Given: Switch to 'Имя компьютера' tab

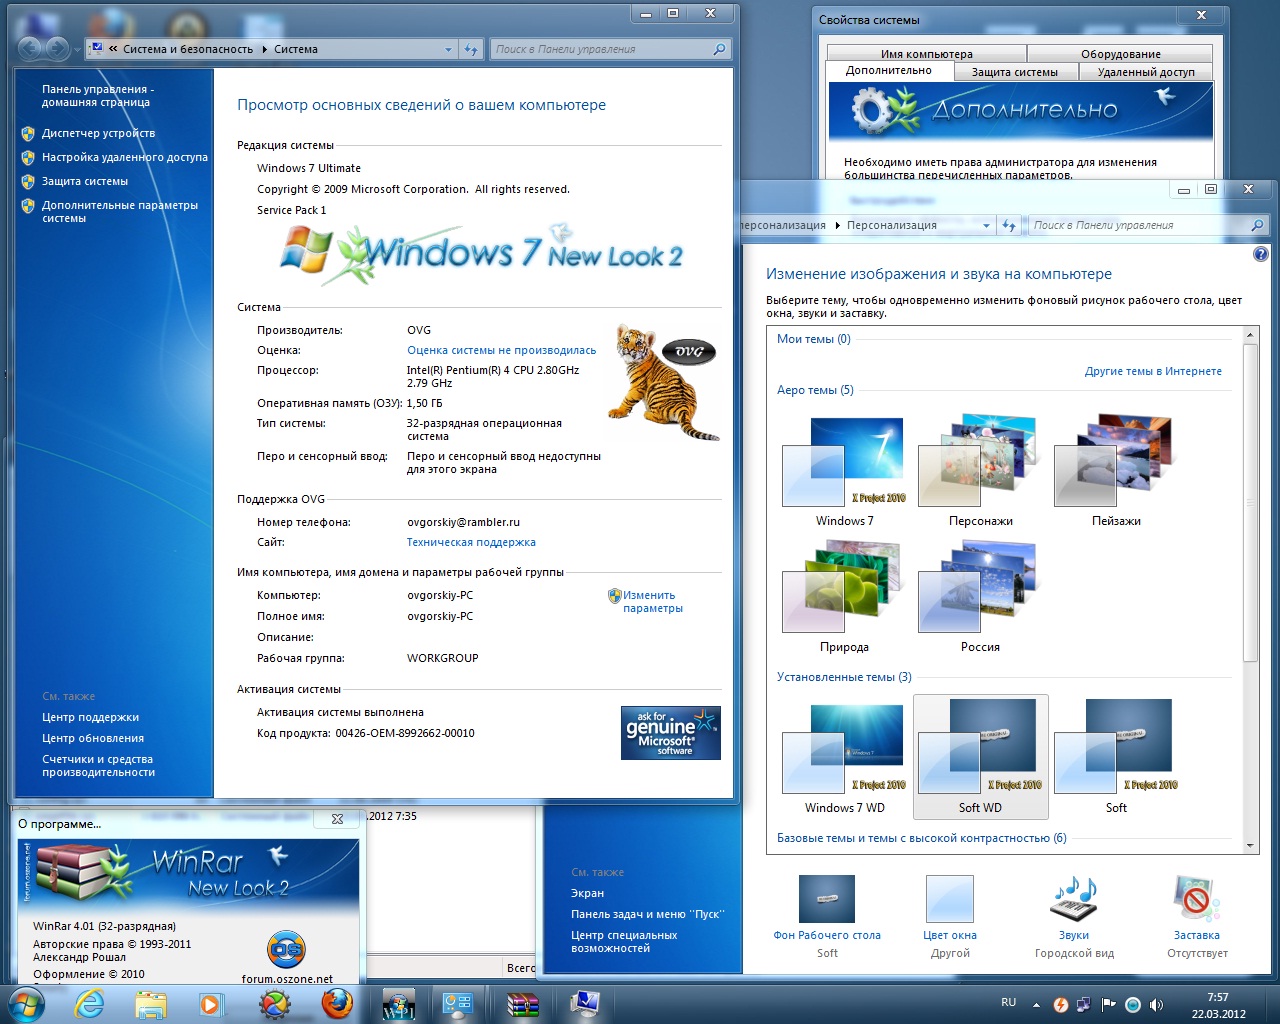Looking at the screenshot, I should [927, 54].
